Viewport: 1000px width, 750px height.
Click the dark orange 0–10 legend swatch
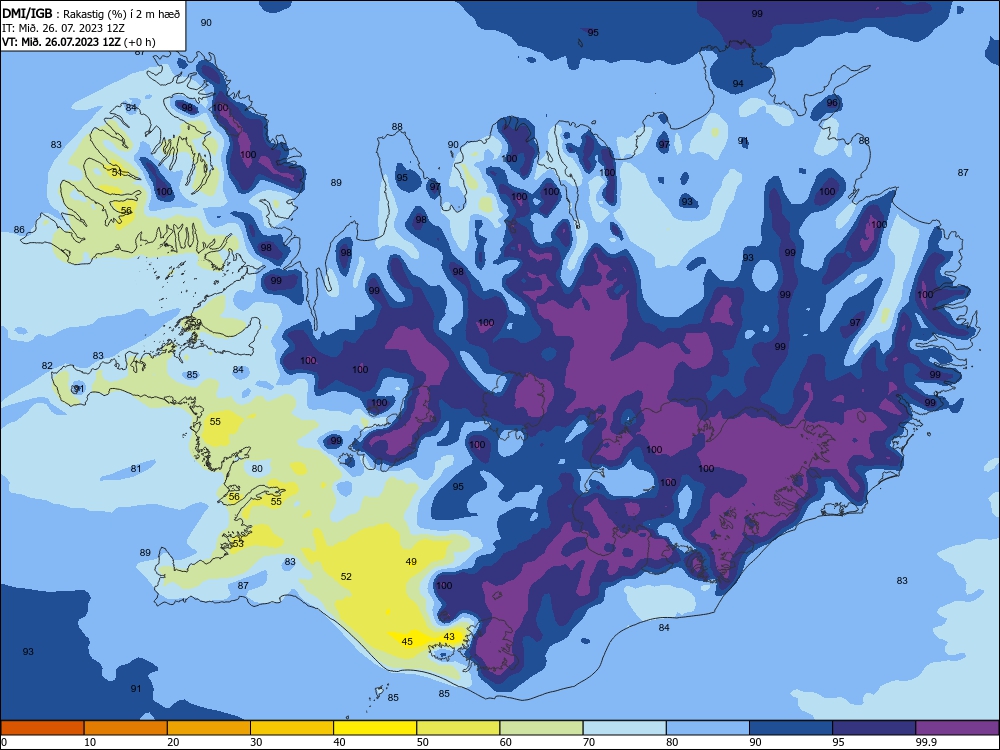[x=42, y=728]
